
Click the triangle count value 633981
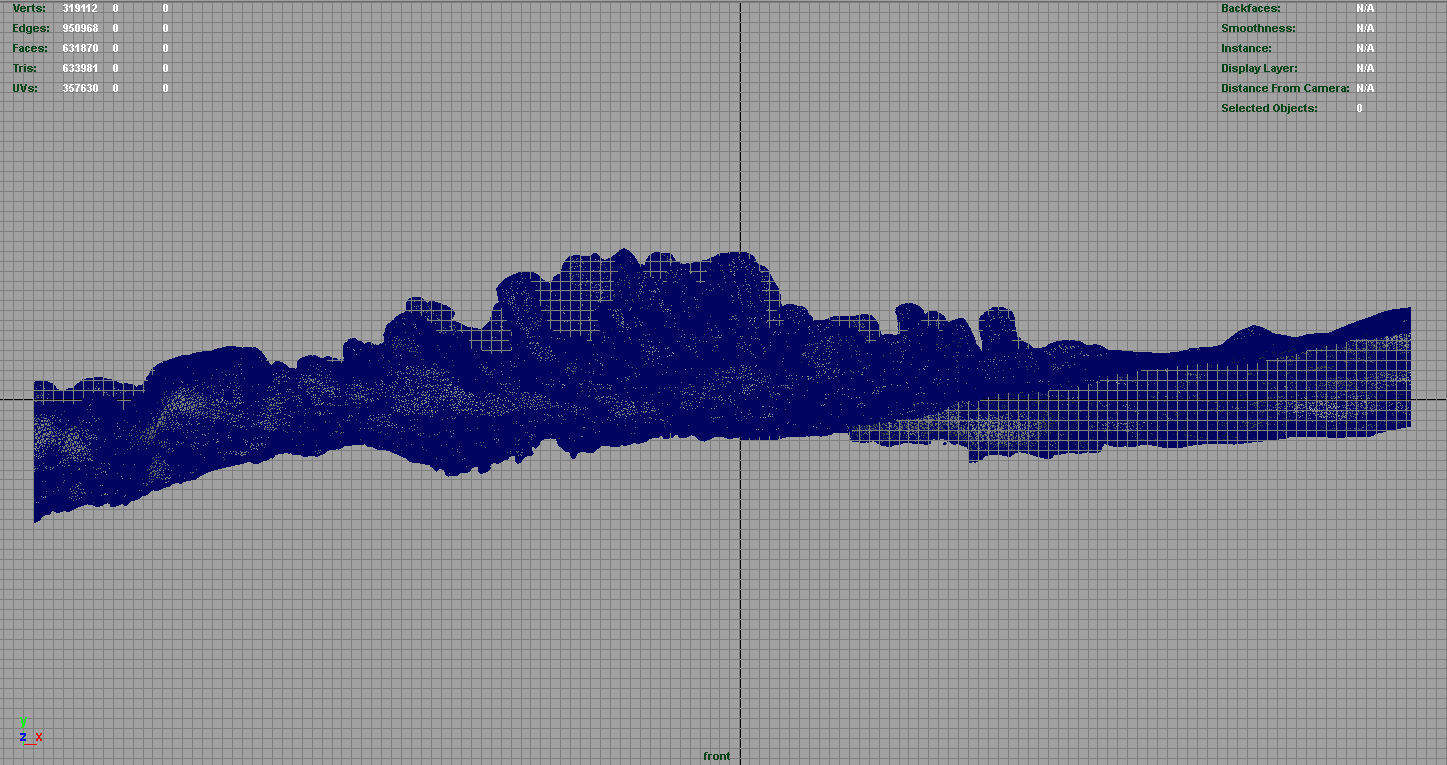80,68
